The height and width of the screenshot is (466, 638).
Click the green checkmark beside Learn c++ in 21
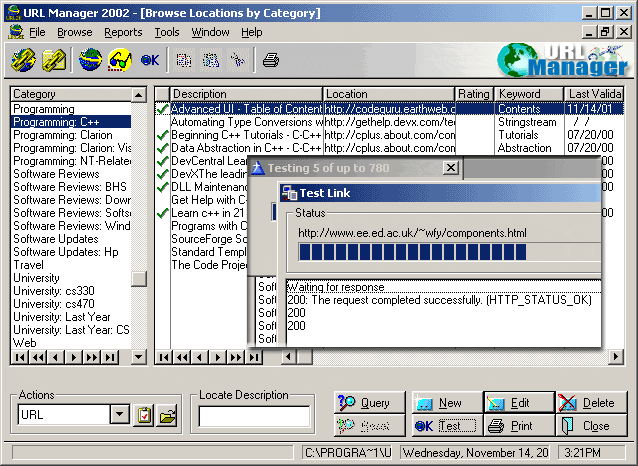(x=163, y=213)
